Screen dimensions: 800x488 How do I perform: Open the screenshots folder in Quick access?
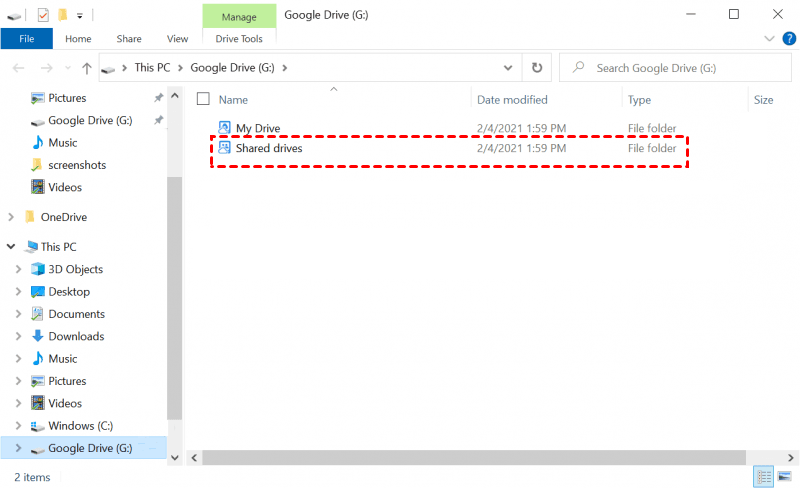click(x=77, y=165)
